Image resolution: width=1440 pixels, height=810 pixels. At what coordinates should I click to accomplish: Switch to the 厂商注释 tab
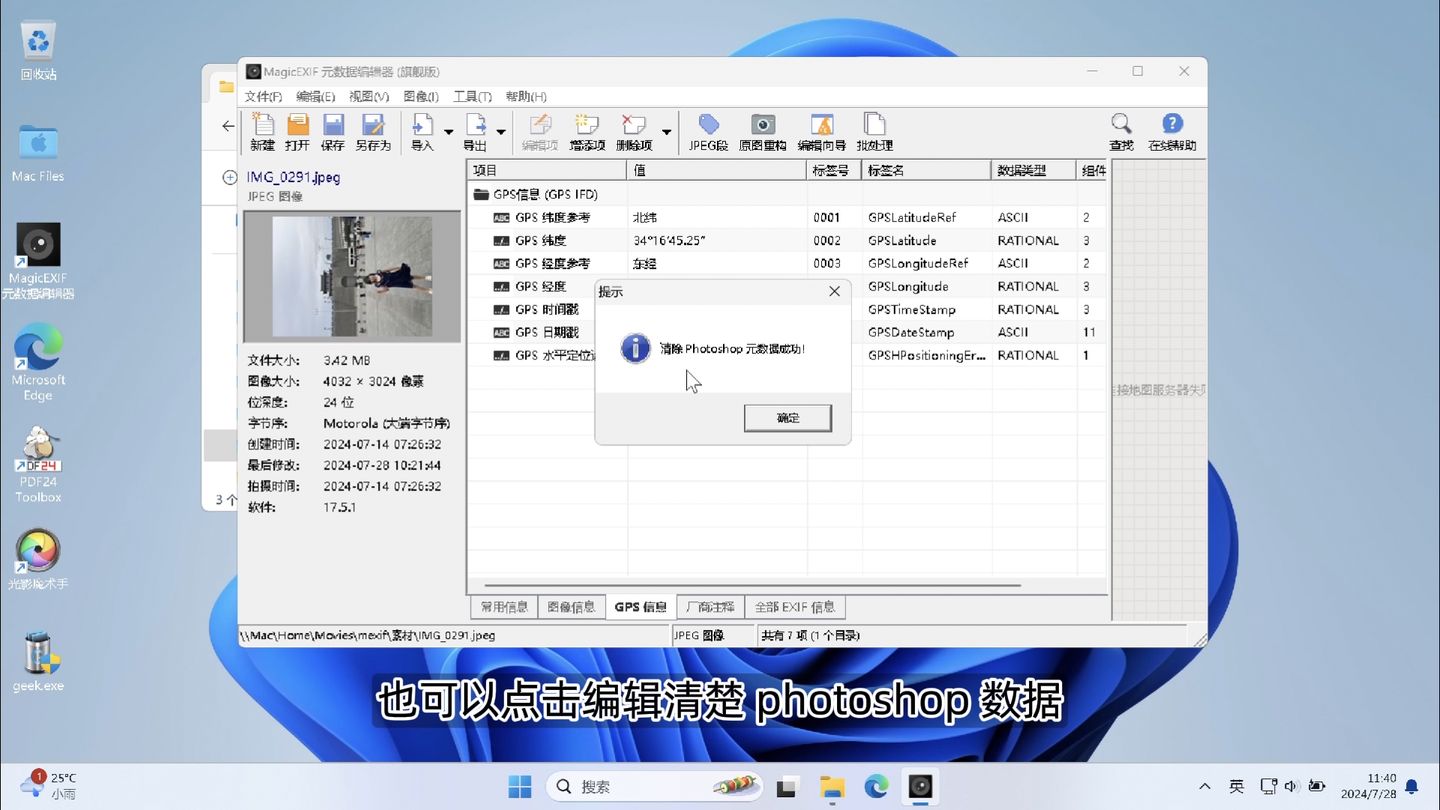pos(710,607)
